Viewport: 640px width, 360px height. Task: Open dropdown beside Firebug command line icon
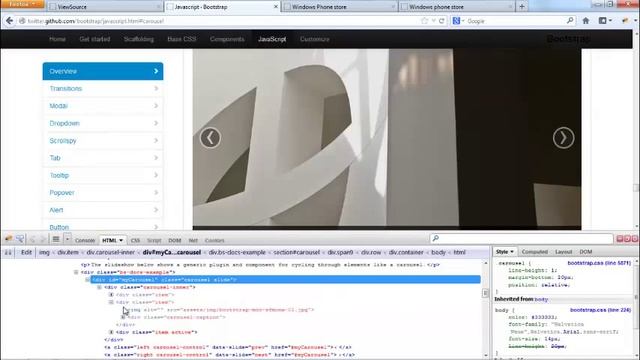pyautogui.click(x=68, y=239)
